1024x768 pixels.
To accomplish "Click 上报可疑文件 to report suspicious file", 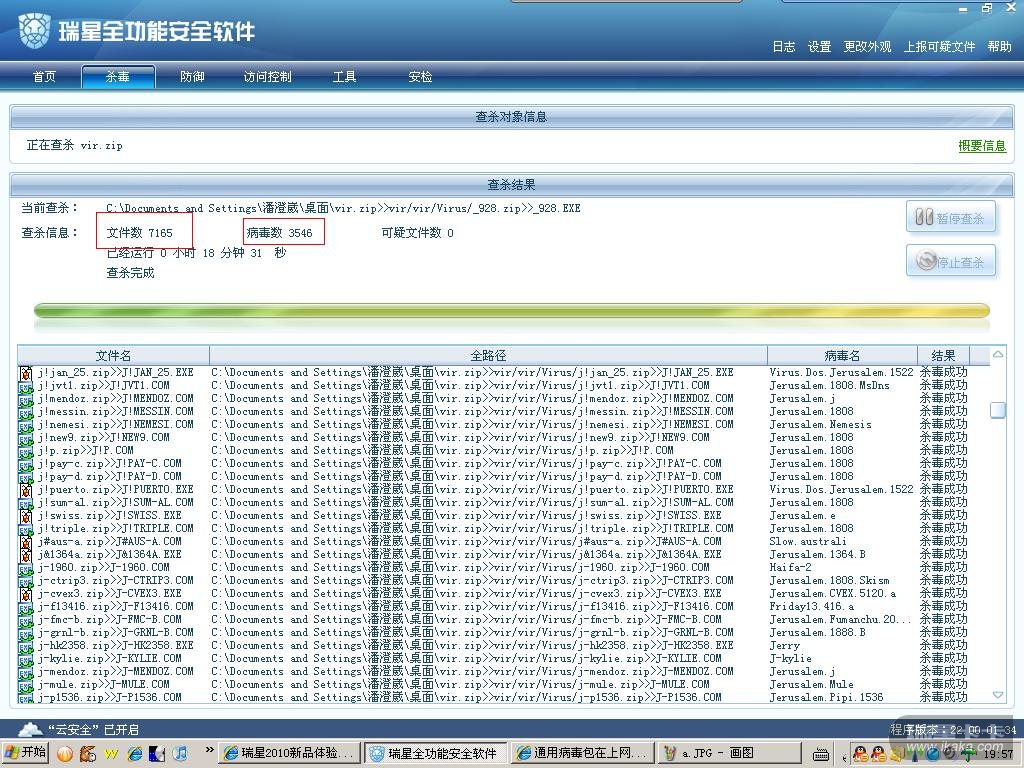I will [x=939, y=46].
